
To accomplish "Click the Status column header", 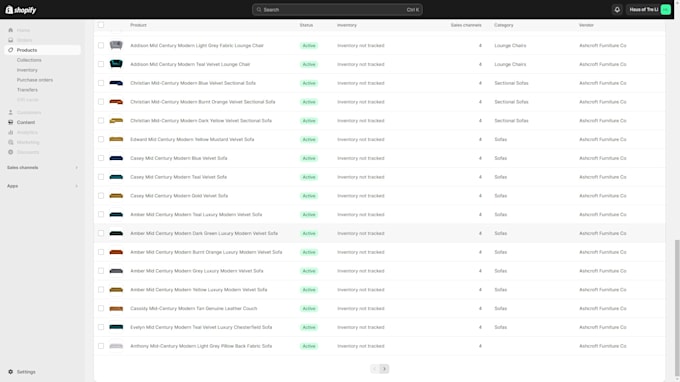I will [306, 25].
